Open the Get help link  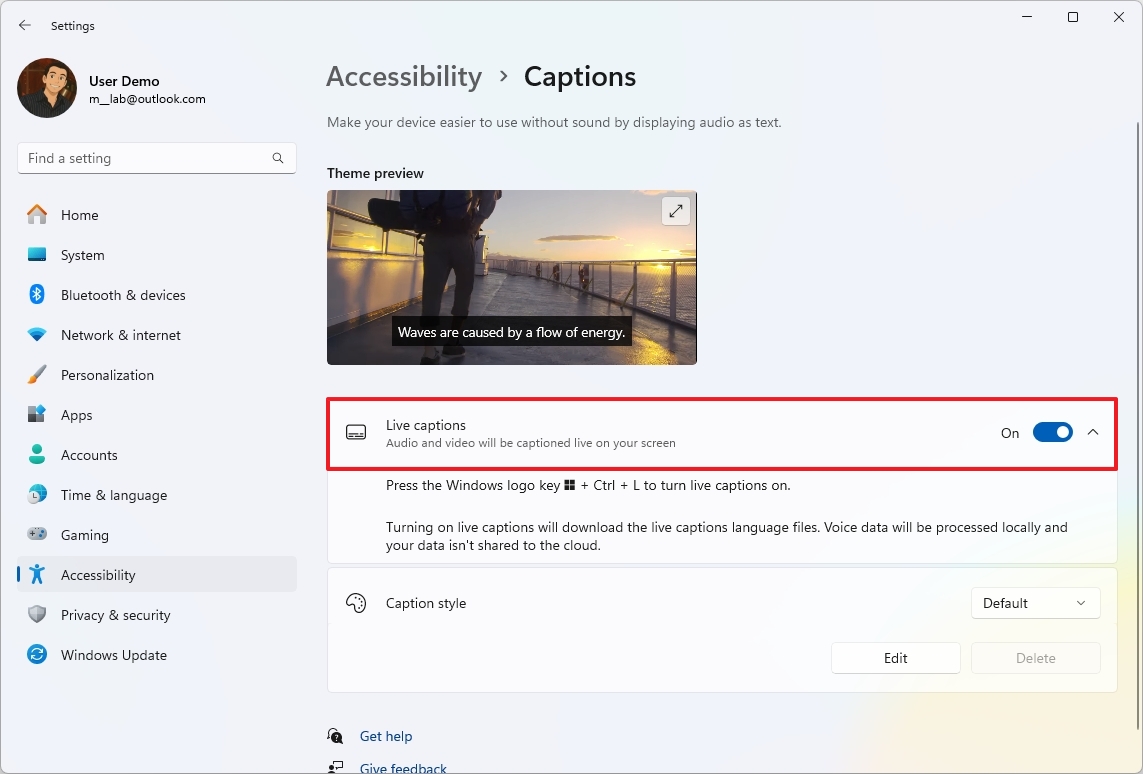(386, 736)
